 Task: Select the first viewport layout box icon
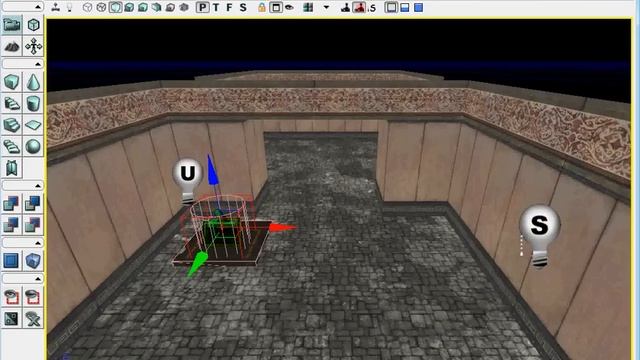[391, 7]
